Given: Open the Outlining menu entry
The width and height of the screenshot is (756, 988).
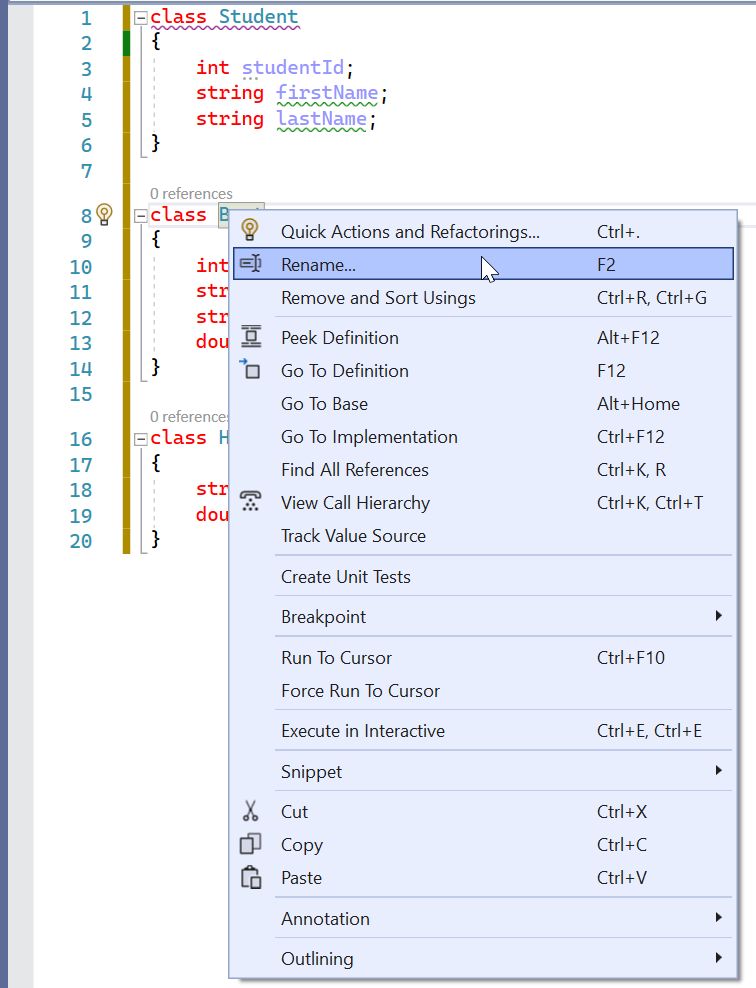Looking at the screenshot, I should click(x=483, y=958).
